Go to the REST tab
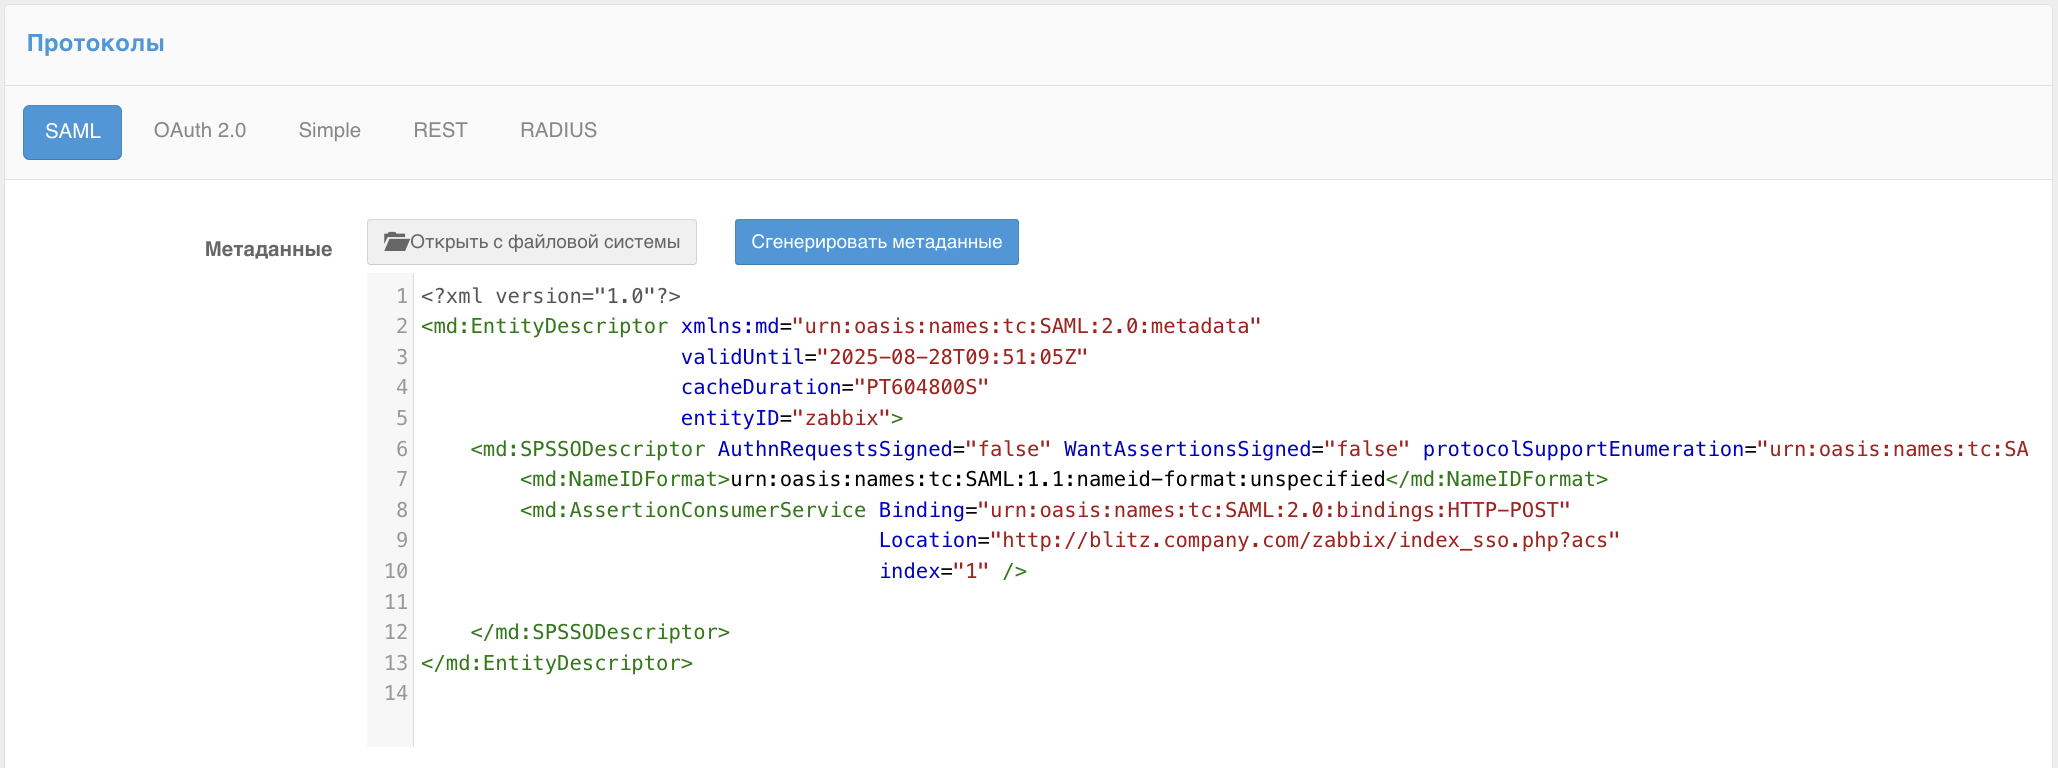This screenshot has height=768, width=2058. (440, 131)
